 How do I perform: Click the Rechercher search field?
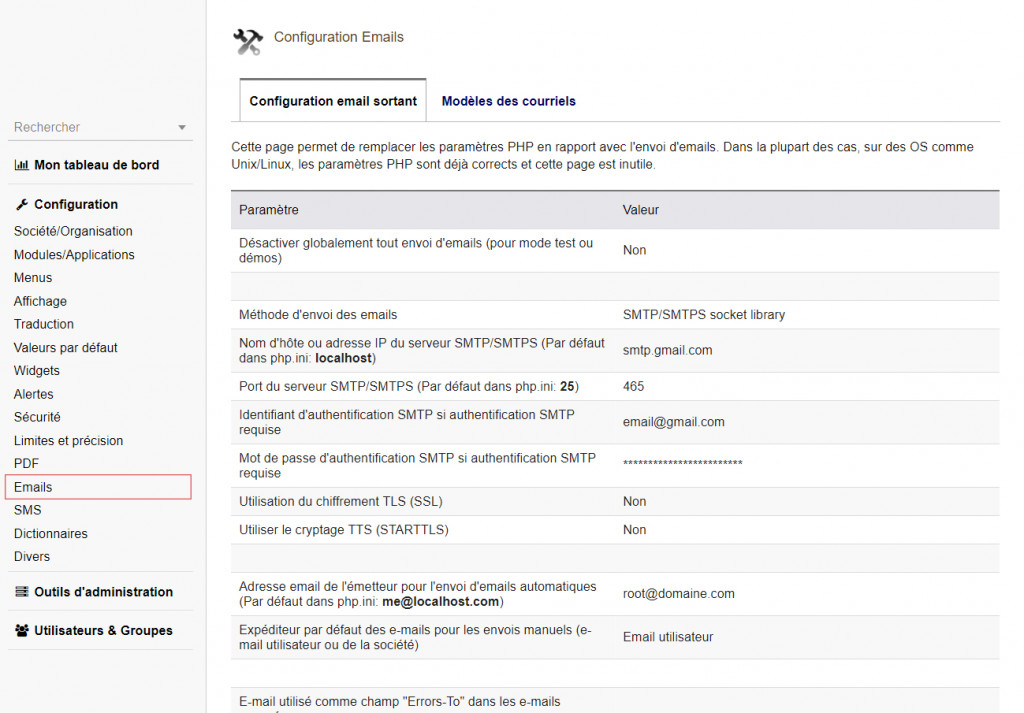[90, 128]
